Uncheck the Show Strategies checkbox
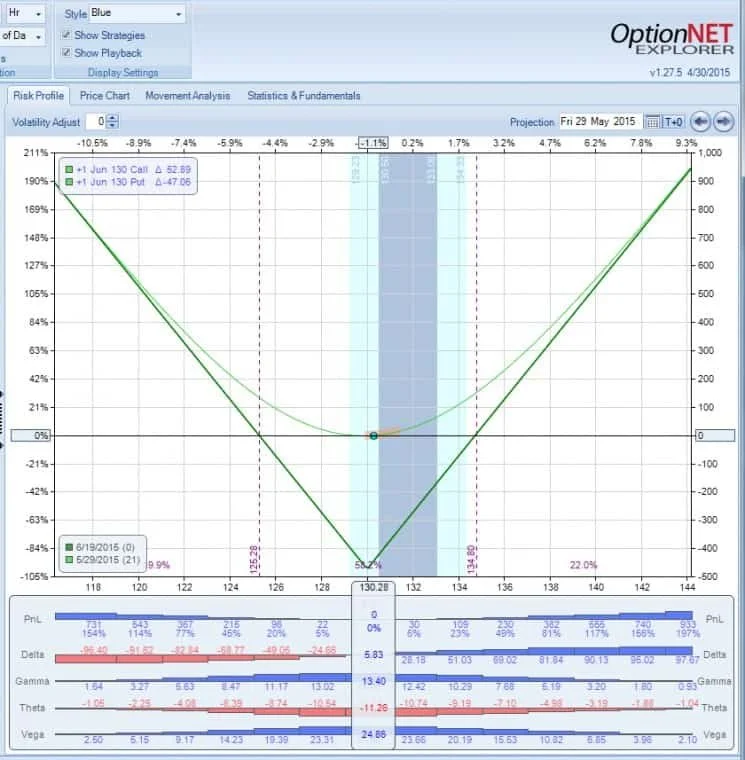Image resolution: width=745 pixels, height=760 pixels. tap(67, 35)
